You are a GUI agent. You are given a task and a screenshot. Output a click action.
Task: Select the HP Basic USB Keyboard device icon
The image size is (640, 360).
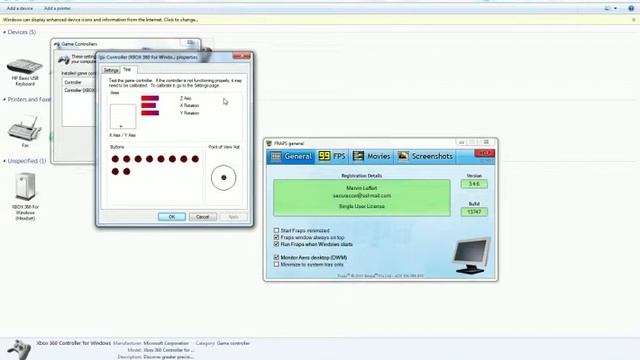click(25, 67)
